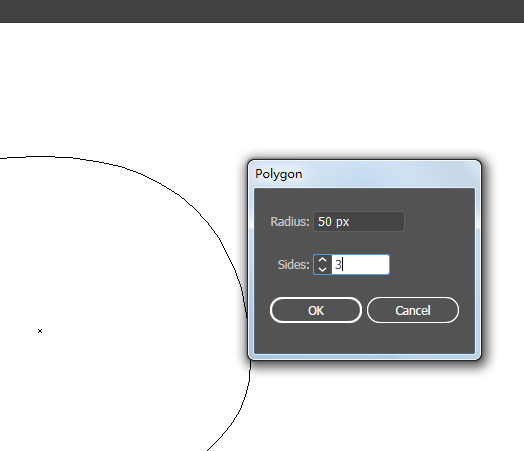This screenshot has height=451, width=524.
Task: Click the Sides label
Action: coord(293,265)
